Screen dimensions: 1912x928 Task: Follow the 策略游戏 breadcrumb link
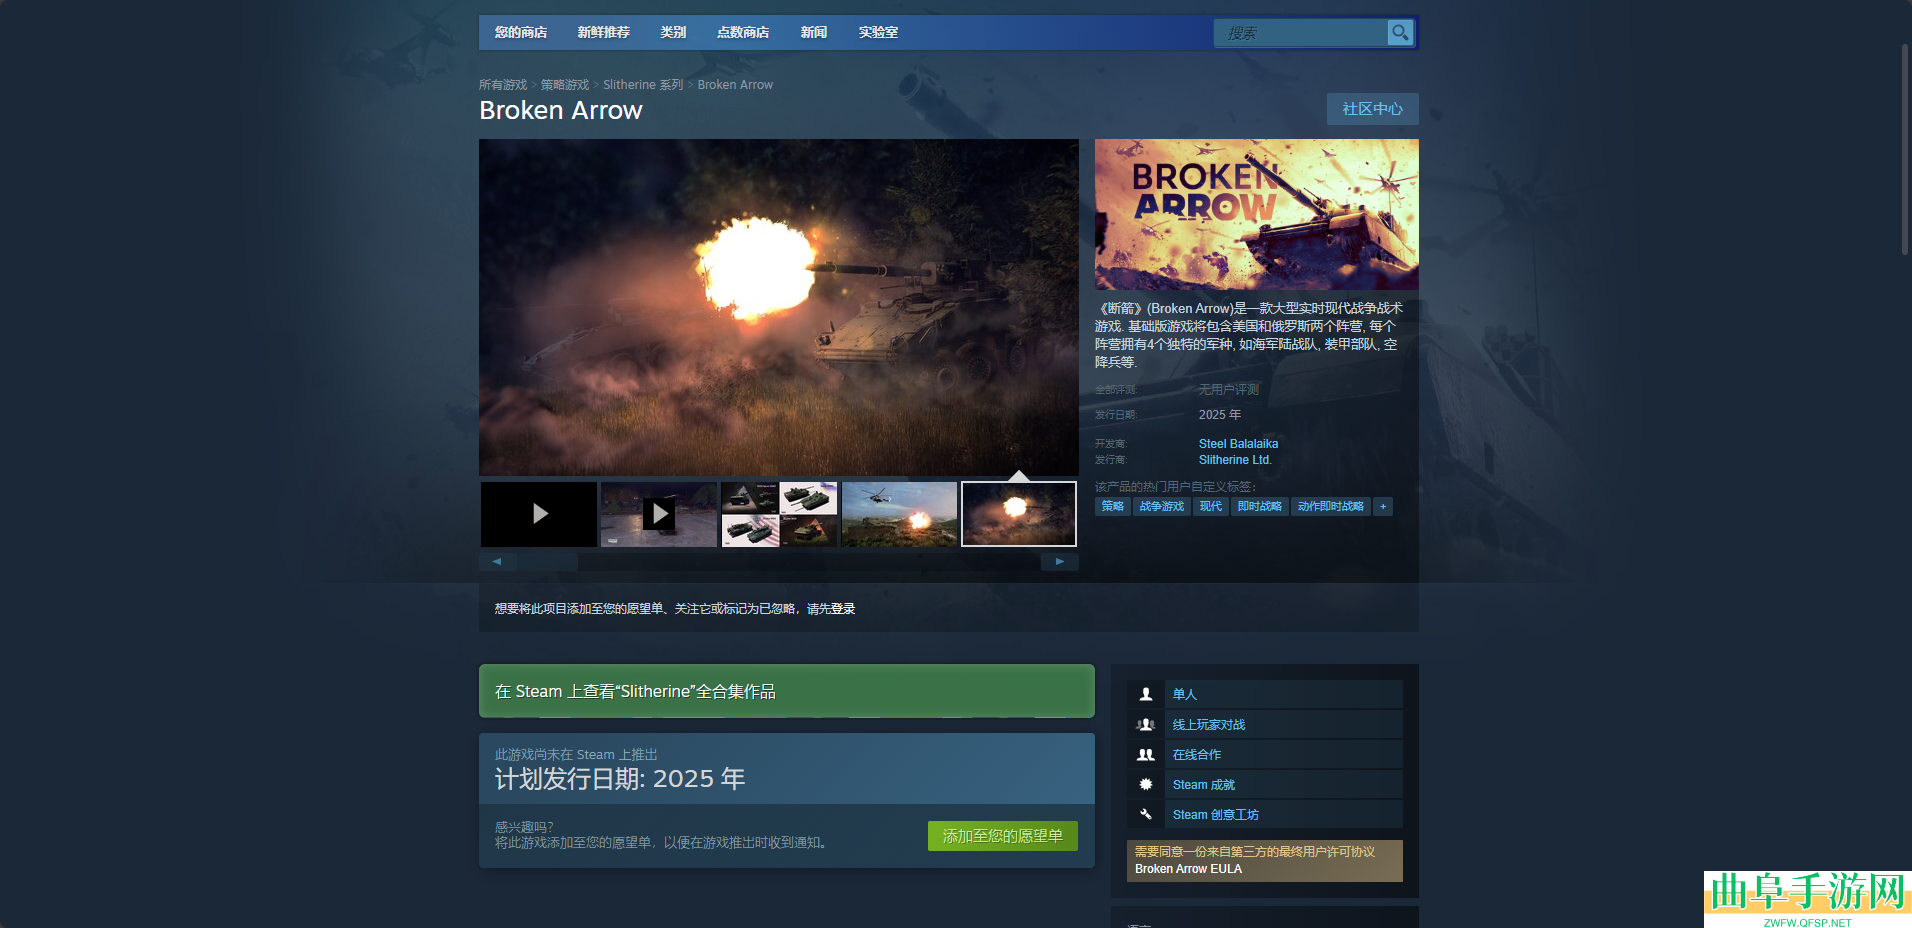coord(565,85)
